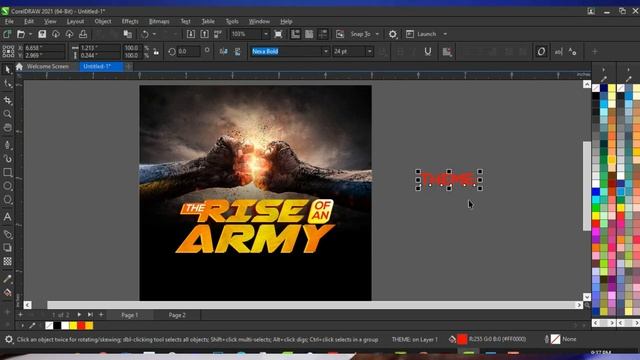
Task: Select the Artistic Media tool
Action: tap(7, 159)
